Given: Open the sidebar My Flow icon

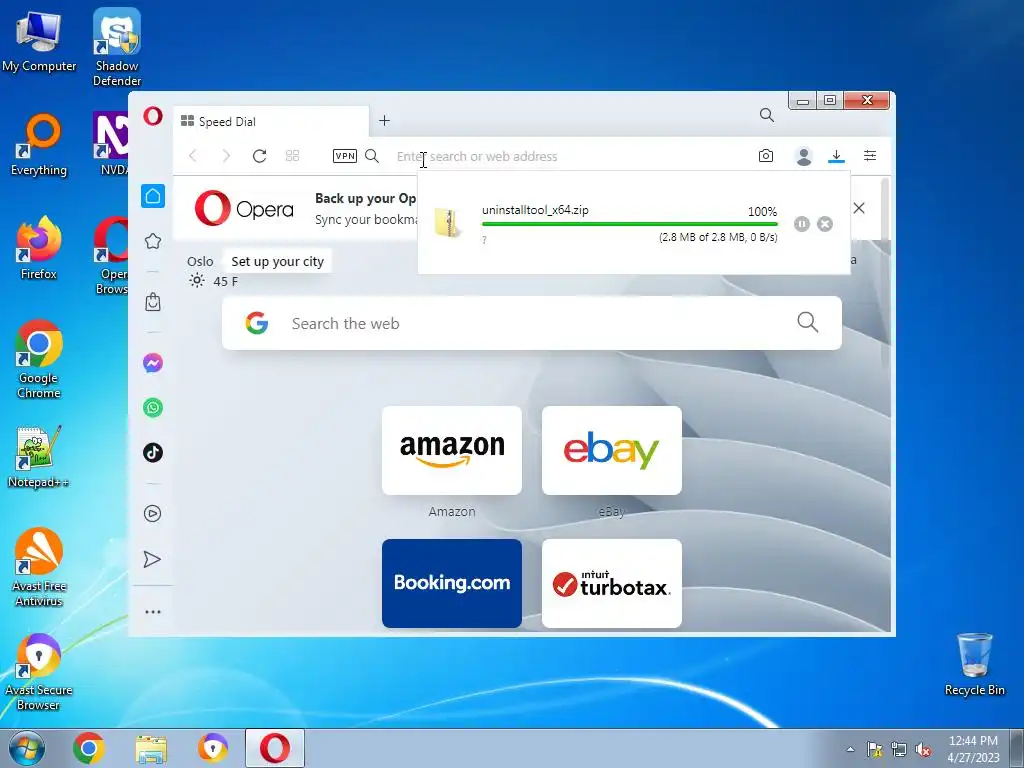Looking at the screenshot, I should (152, 559).
